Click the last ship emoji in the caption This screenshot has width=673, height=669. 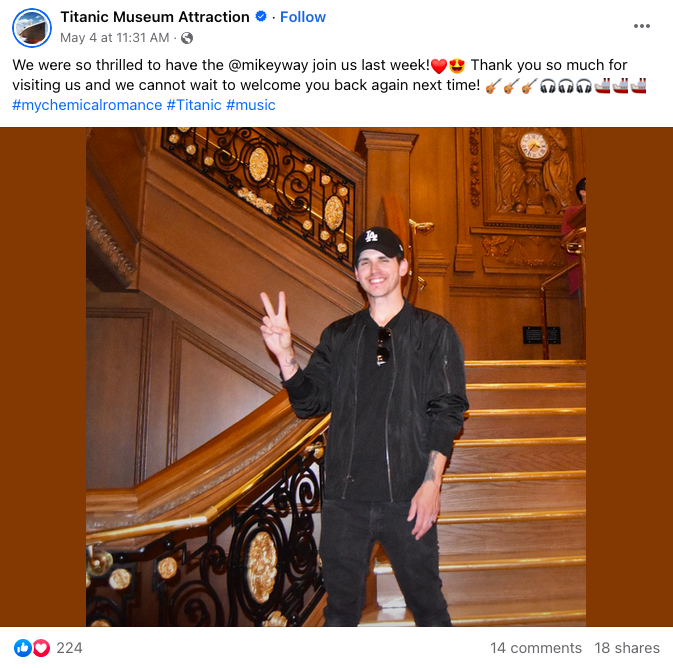point(638,85)
